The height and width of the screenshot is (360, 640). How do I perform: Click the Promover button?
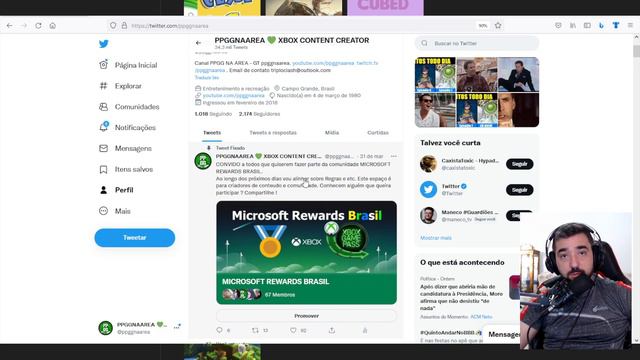(x=307, y=316)
